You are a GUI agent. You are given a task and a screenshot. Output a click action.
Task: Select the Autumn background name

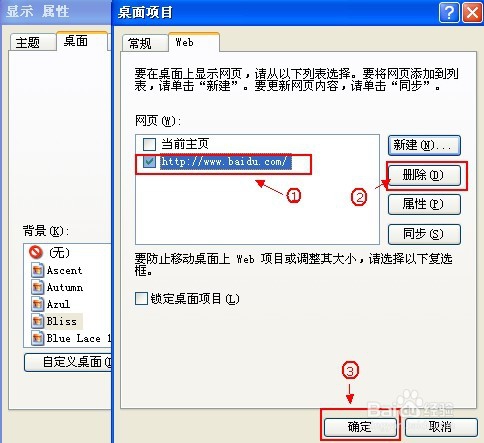pos(65,287)
